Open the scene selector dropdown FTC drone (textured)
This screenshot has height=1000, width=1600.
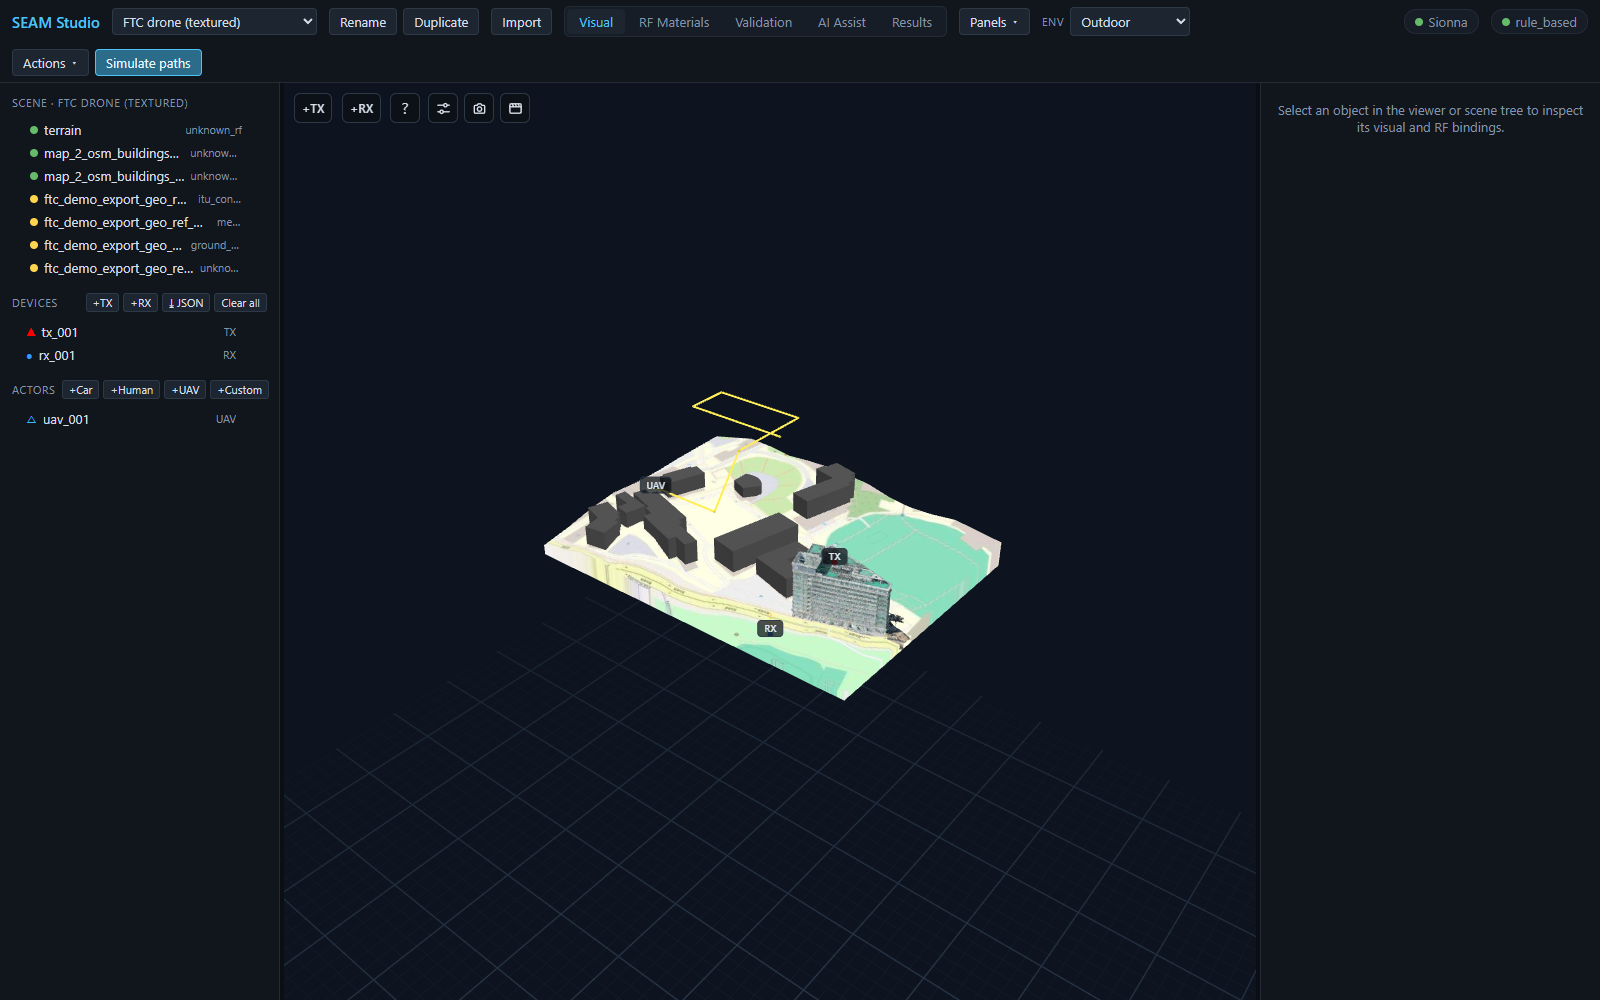(214, 22)
